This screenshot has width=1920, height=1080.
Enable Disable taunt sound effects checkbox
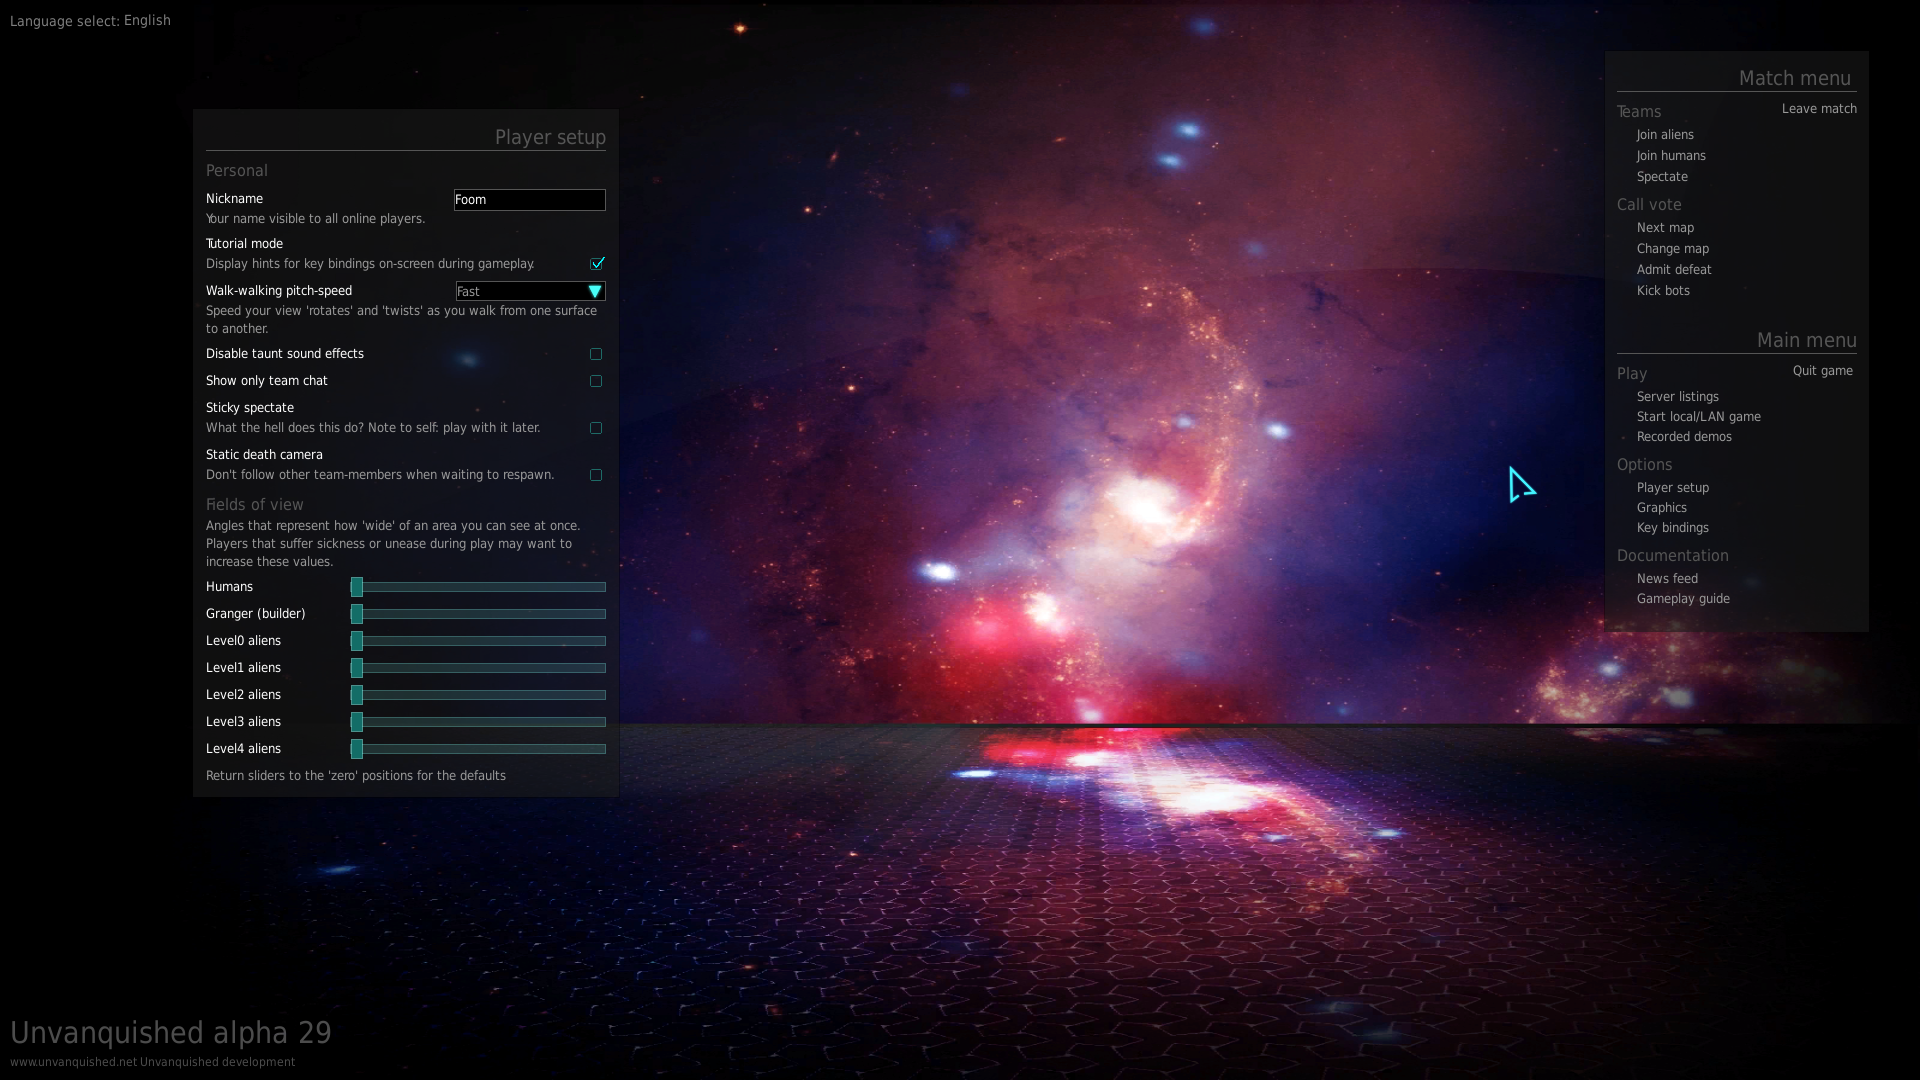[596, 354]
